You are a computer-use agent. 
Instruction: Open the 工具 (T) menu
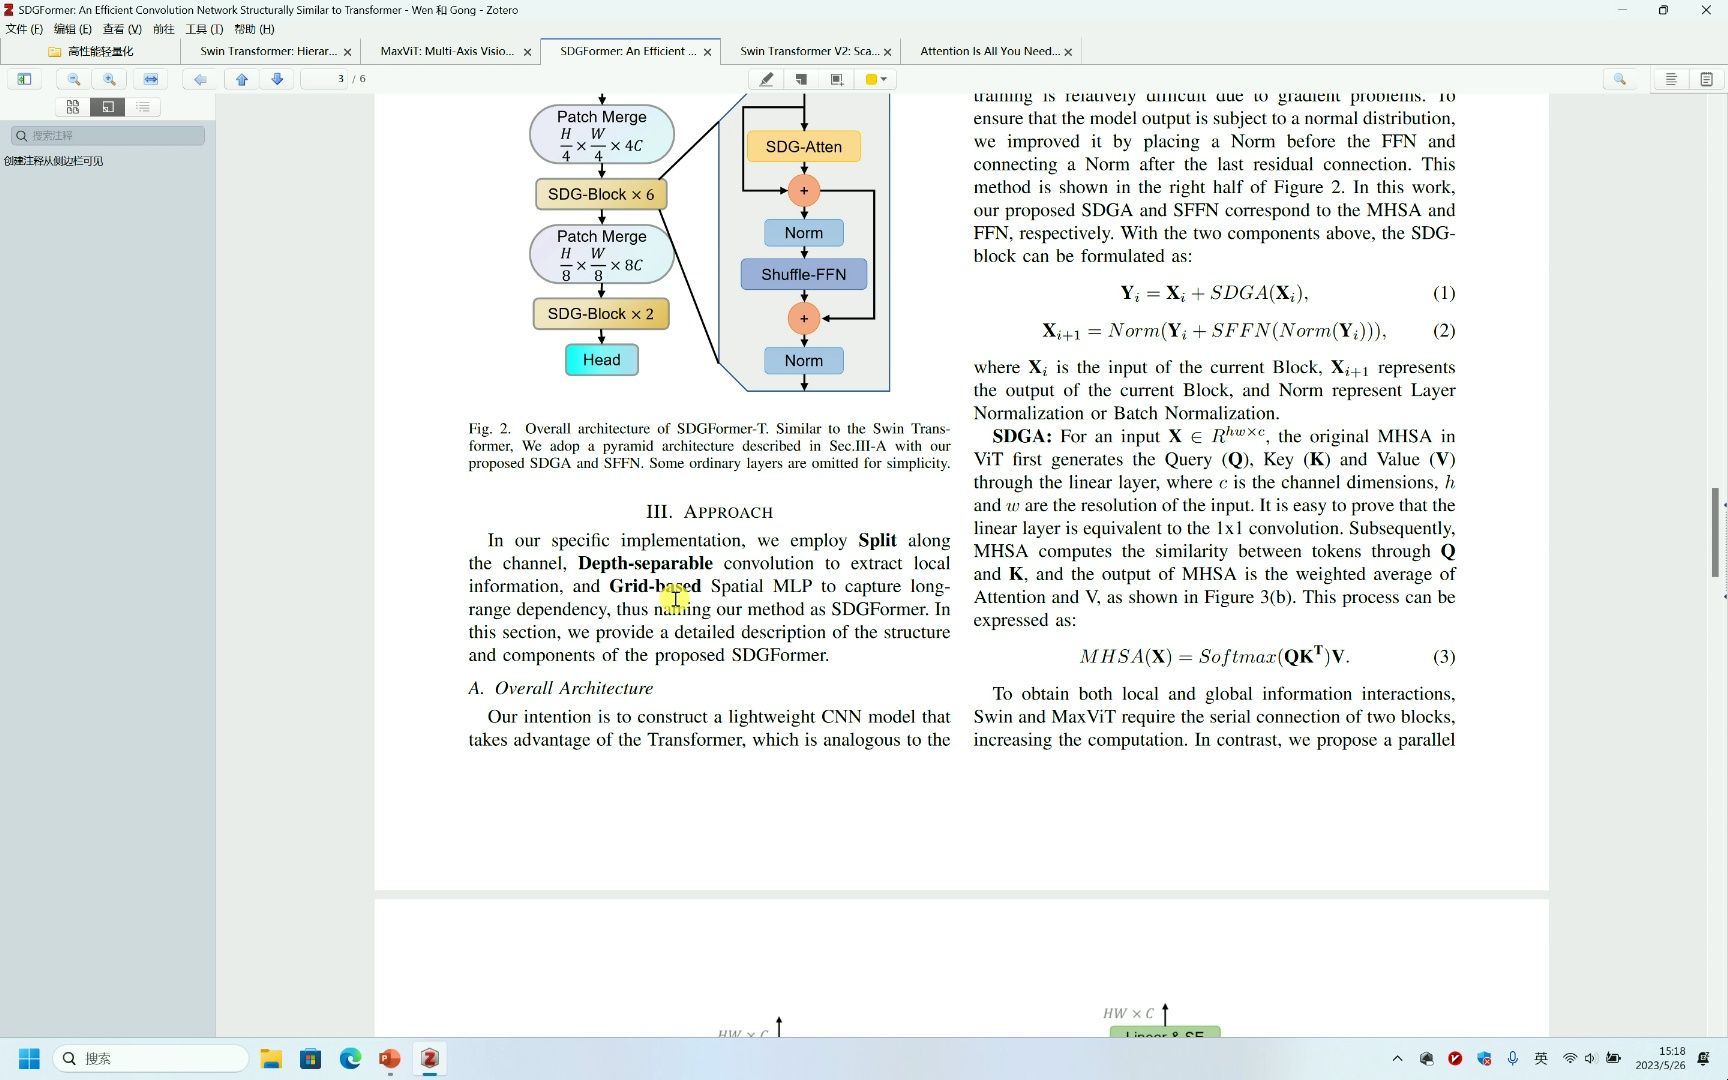coord(204,29)
